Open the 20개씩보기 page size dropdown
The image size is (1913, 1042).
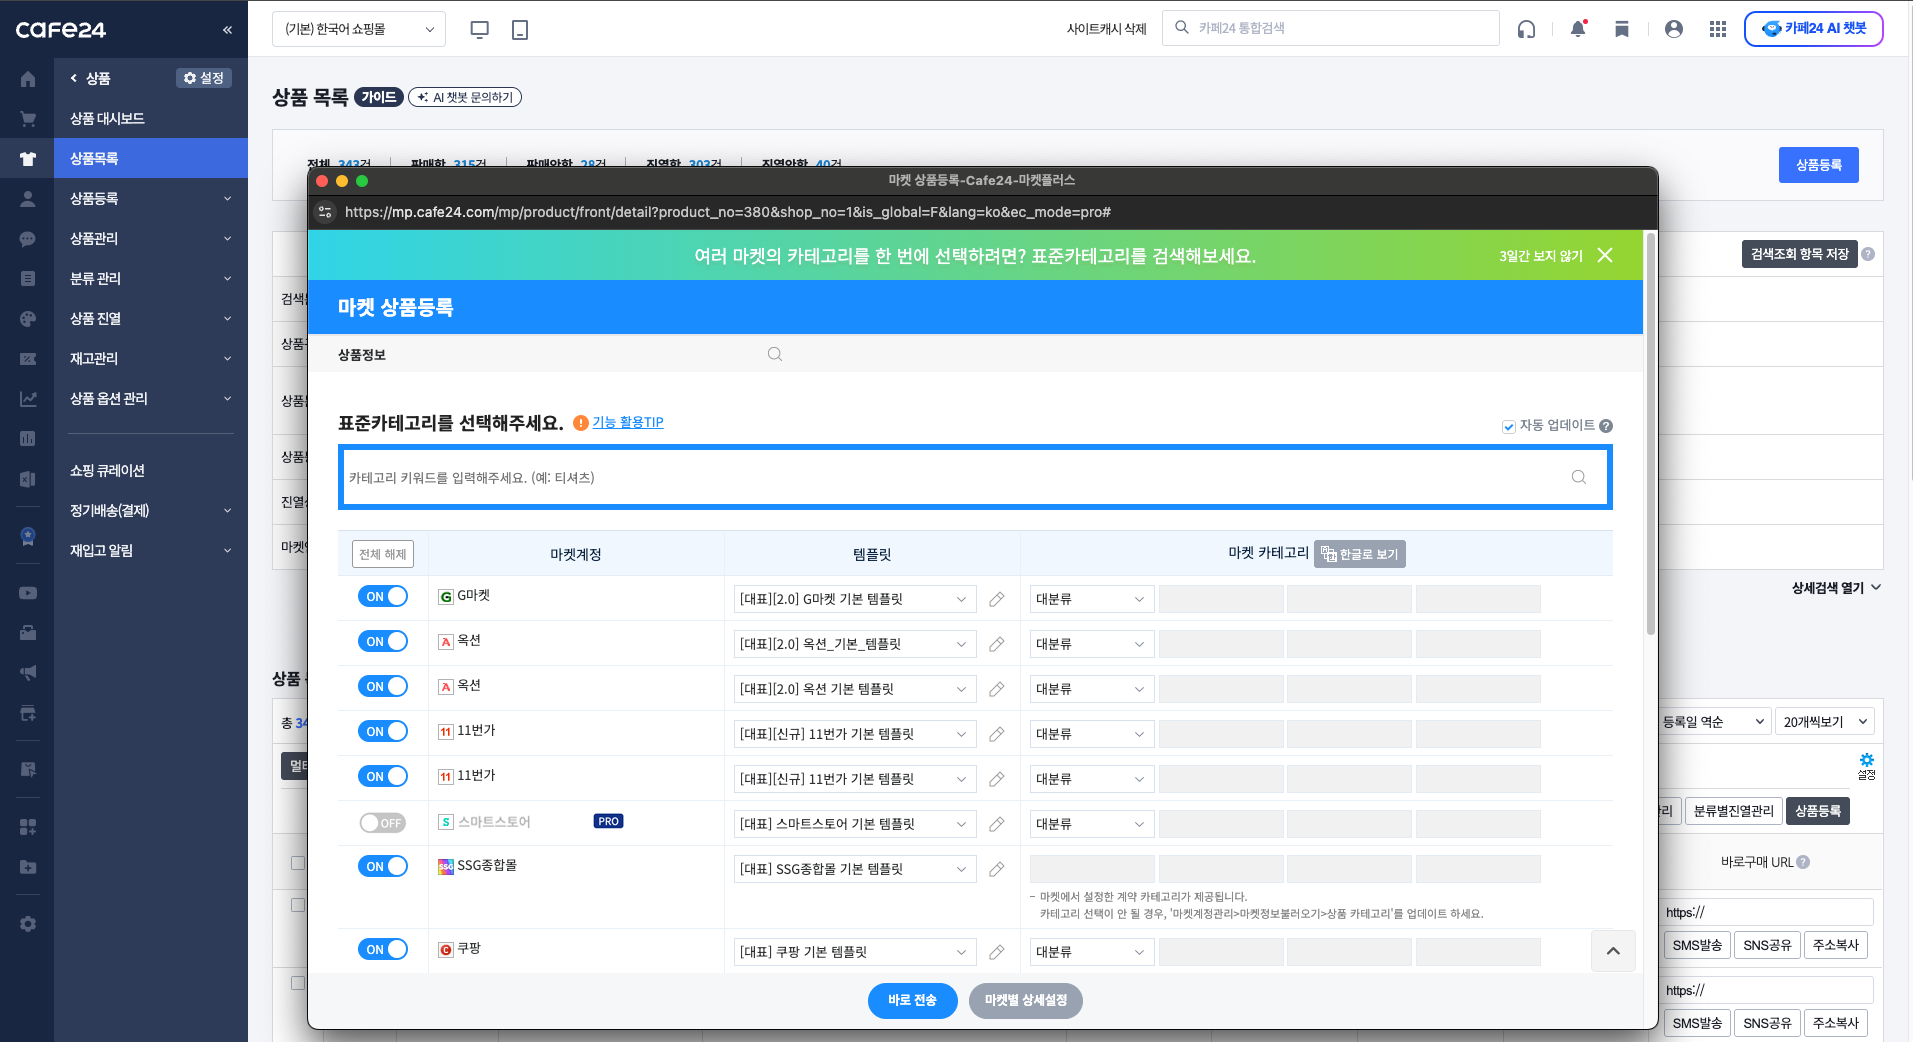(1826, 722)
